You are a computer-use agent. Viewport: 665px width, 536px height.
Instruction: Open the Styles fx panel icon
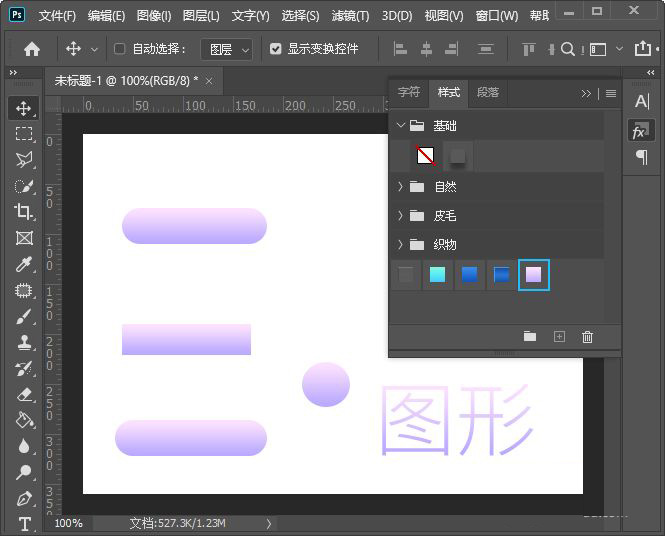[x=641, y=131]
